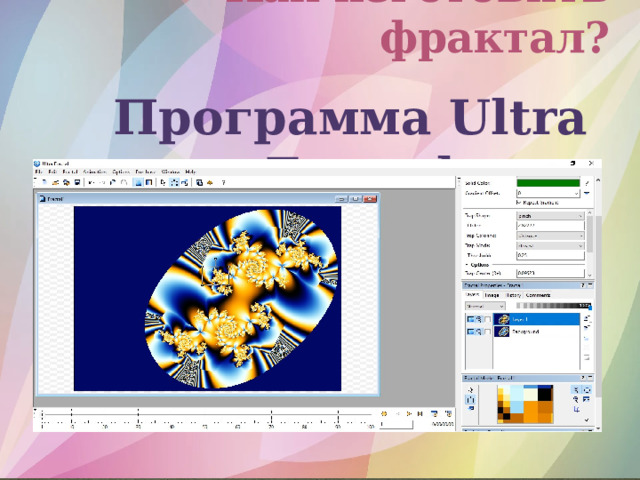Tick the Background layer row checkbox
The width and height of the screenshot is (640, 480).
tap(487, 331)
